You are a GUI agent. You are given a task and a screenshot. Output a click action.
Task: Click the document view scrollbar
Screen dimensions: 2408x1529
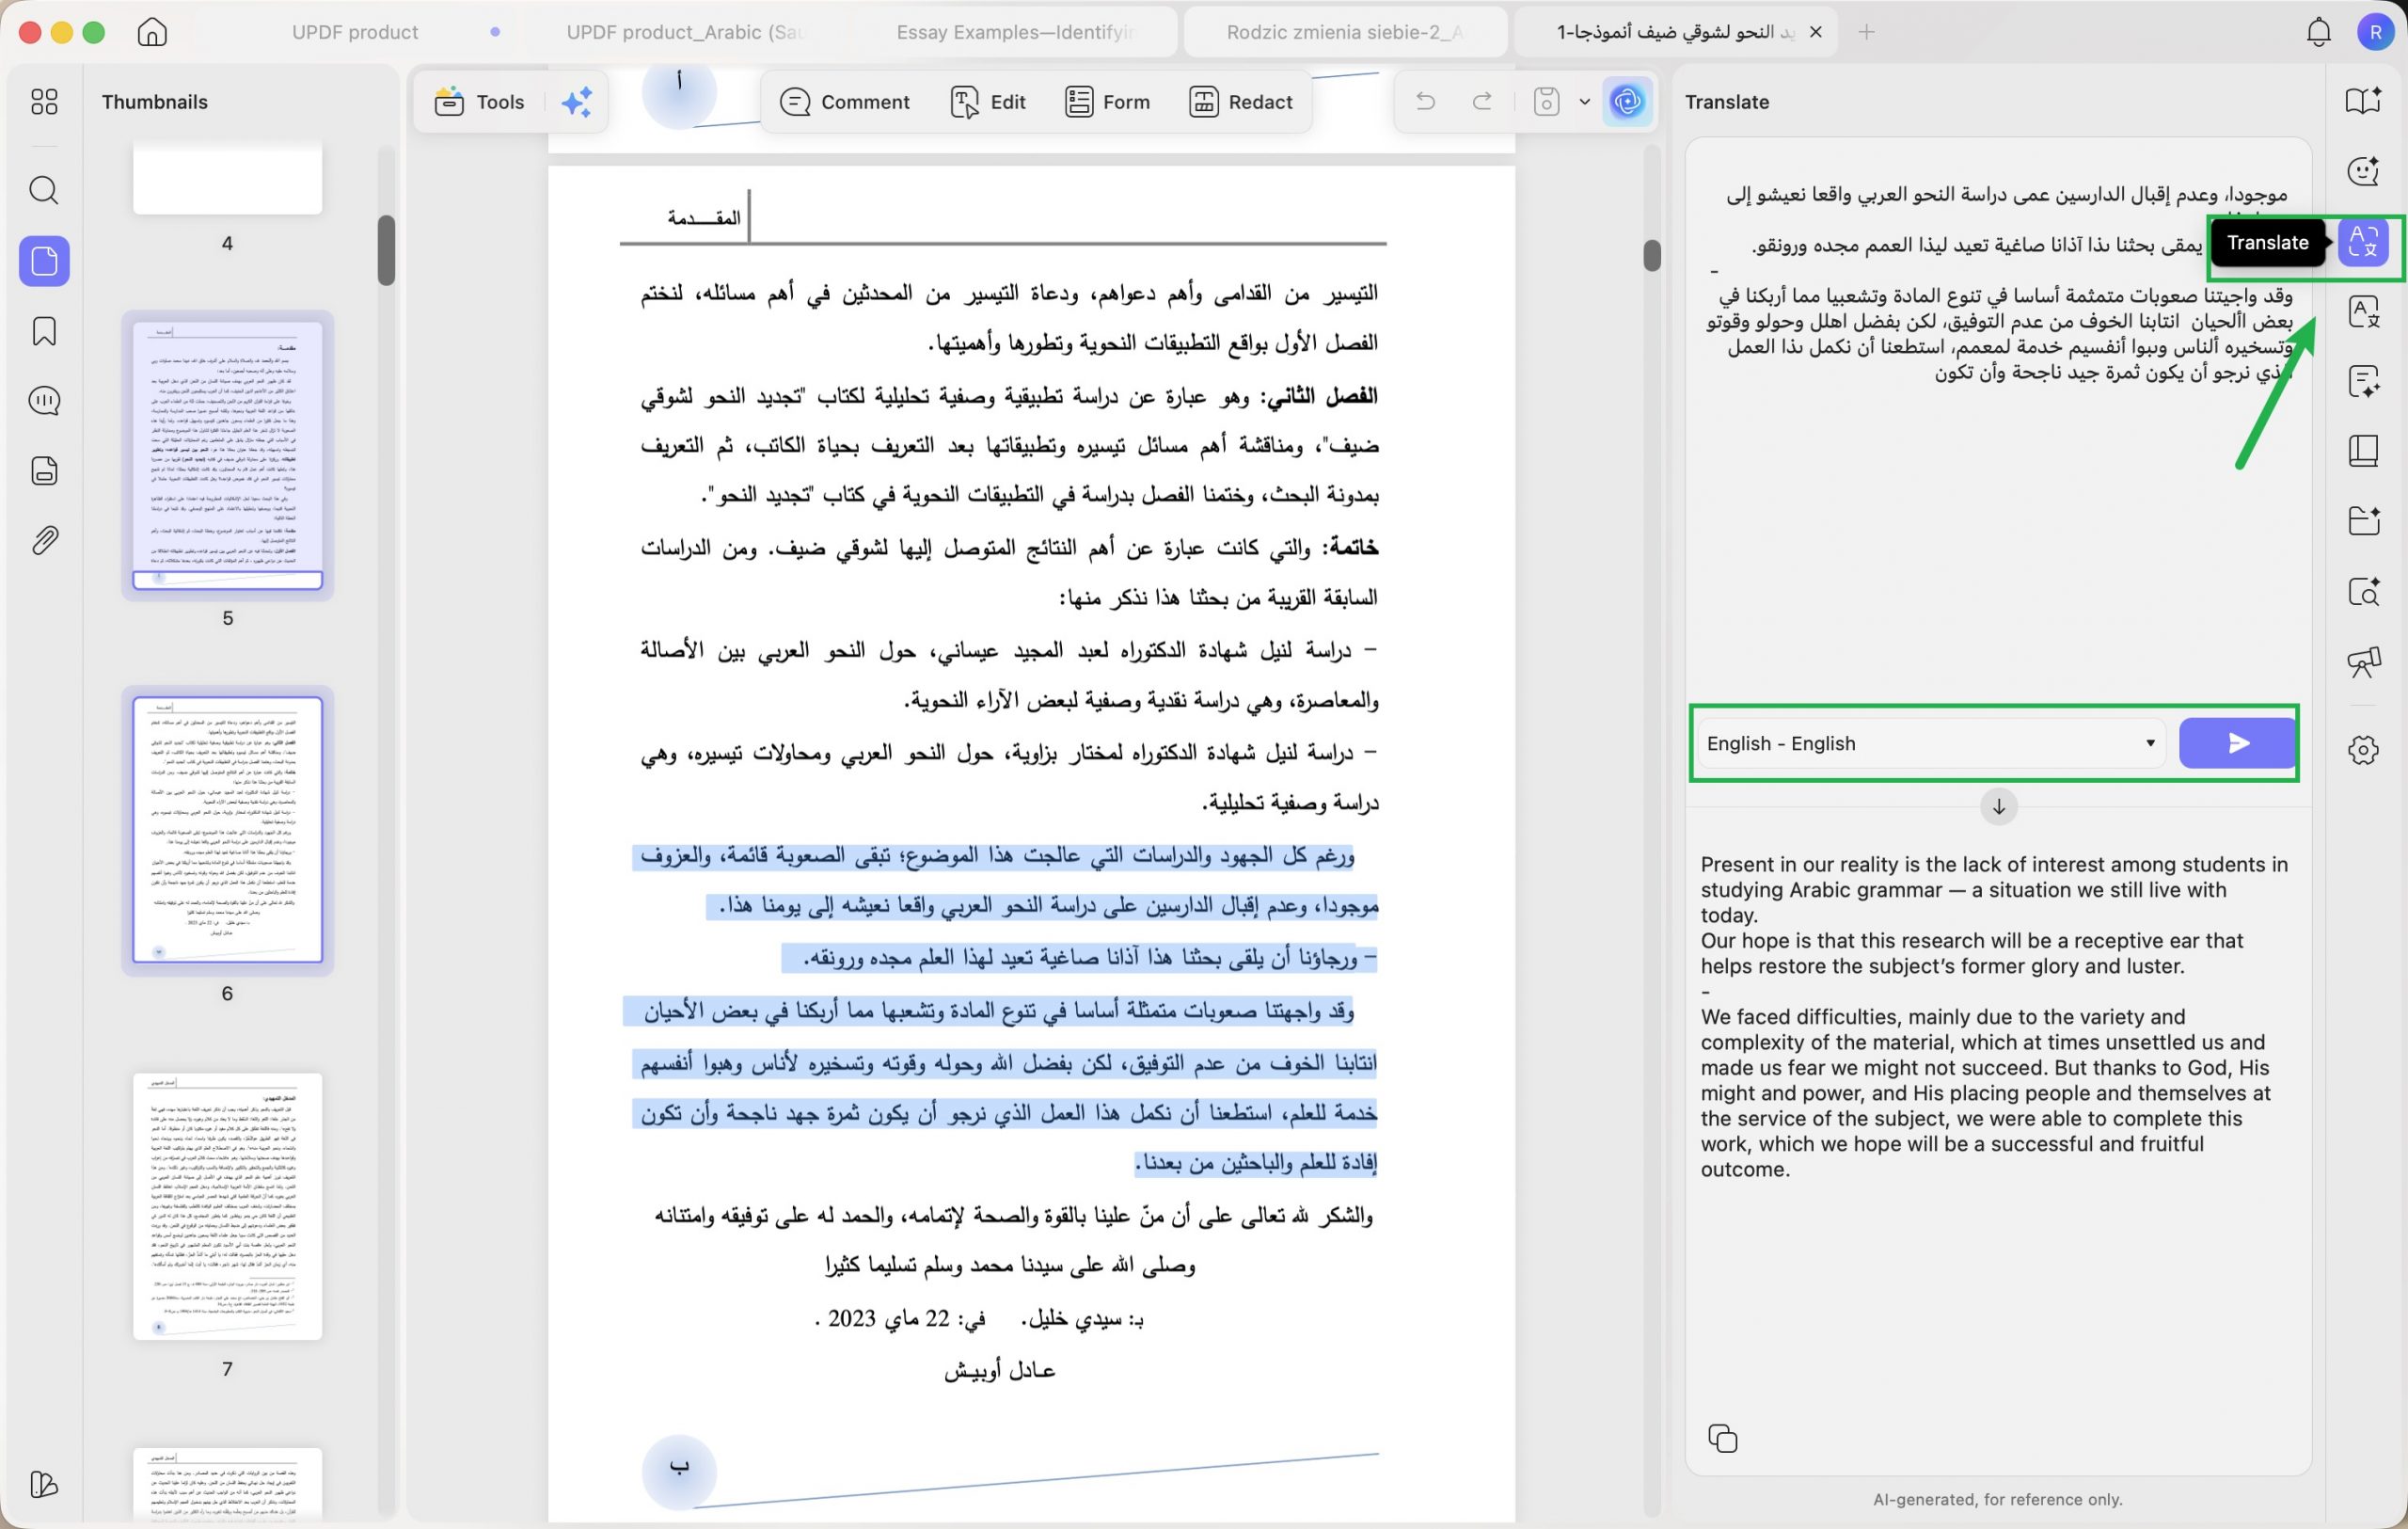click(1651, 255)
